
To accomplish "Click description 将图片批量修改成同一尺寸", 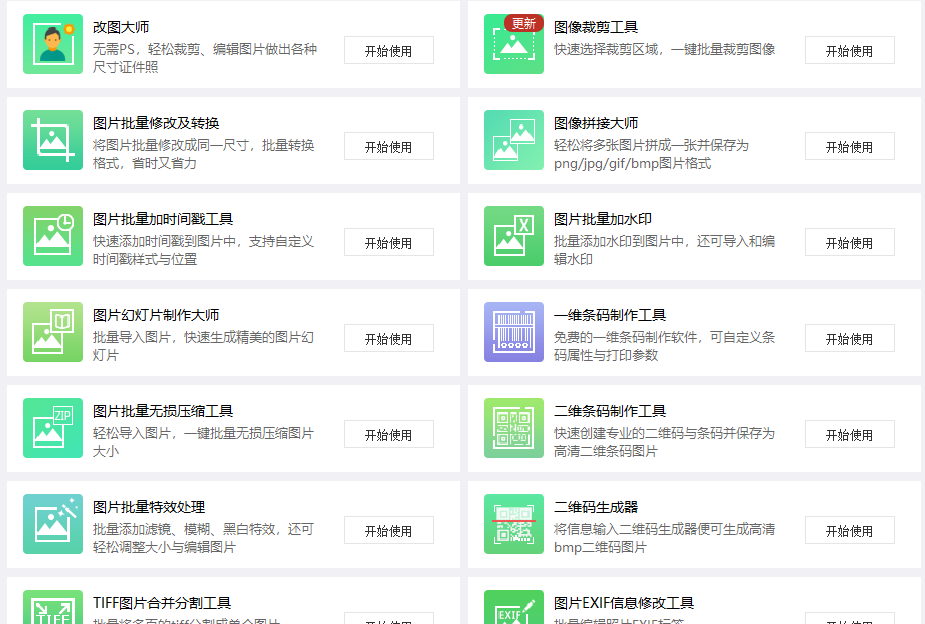I will pyautogui.click(x=204, y=154).
